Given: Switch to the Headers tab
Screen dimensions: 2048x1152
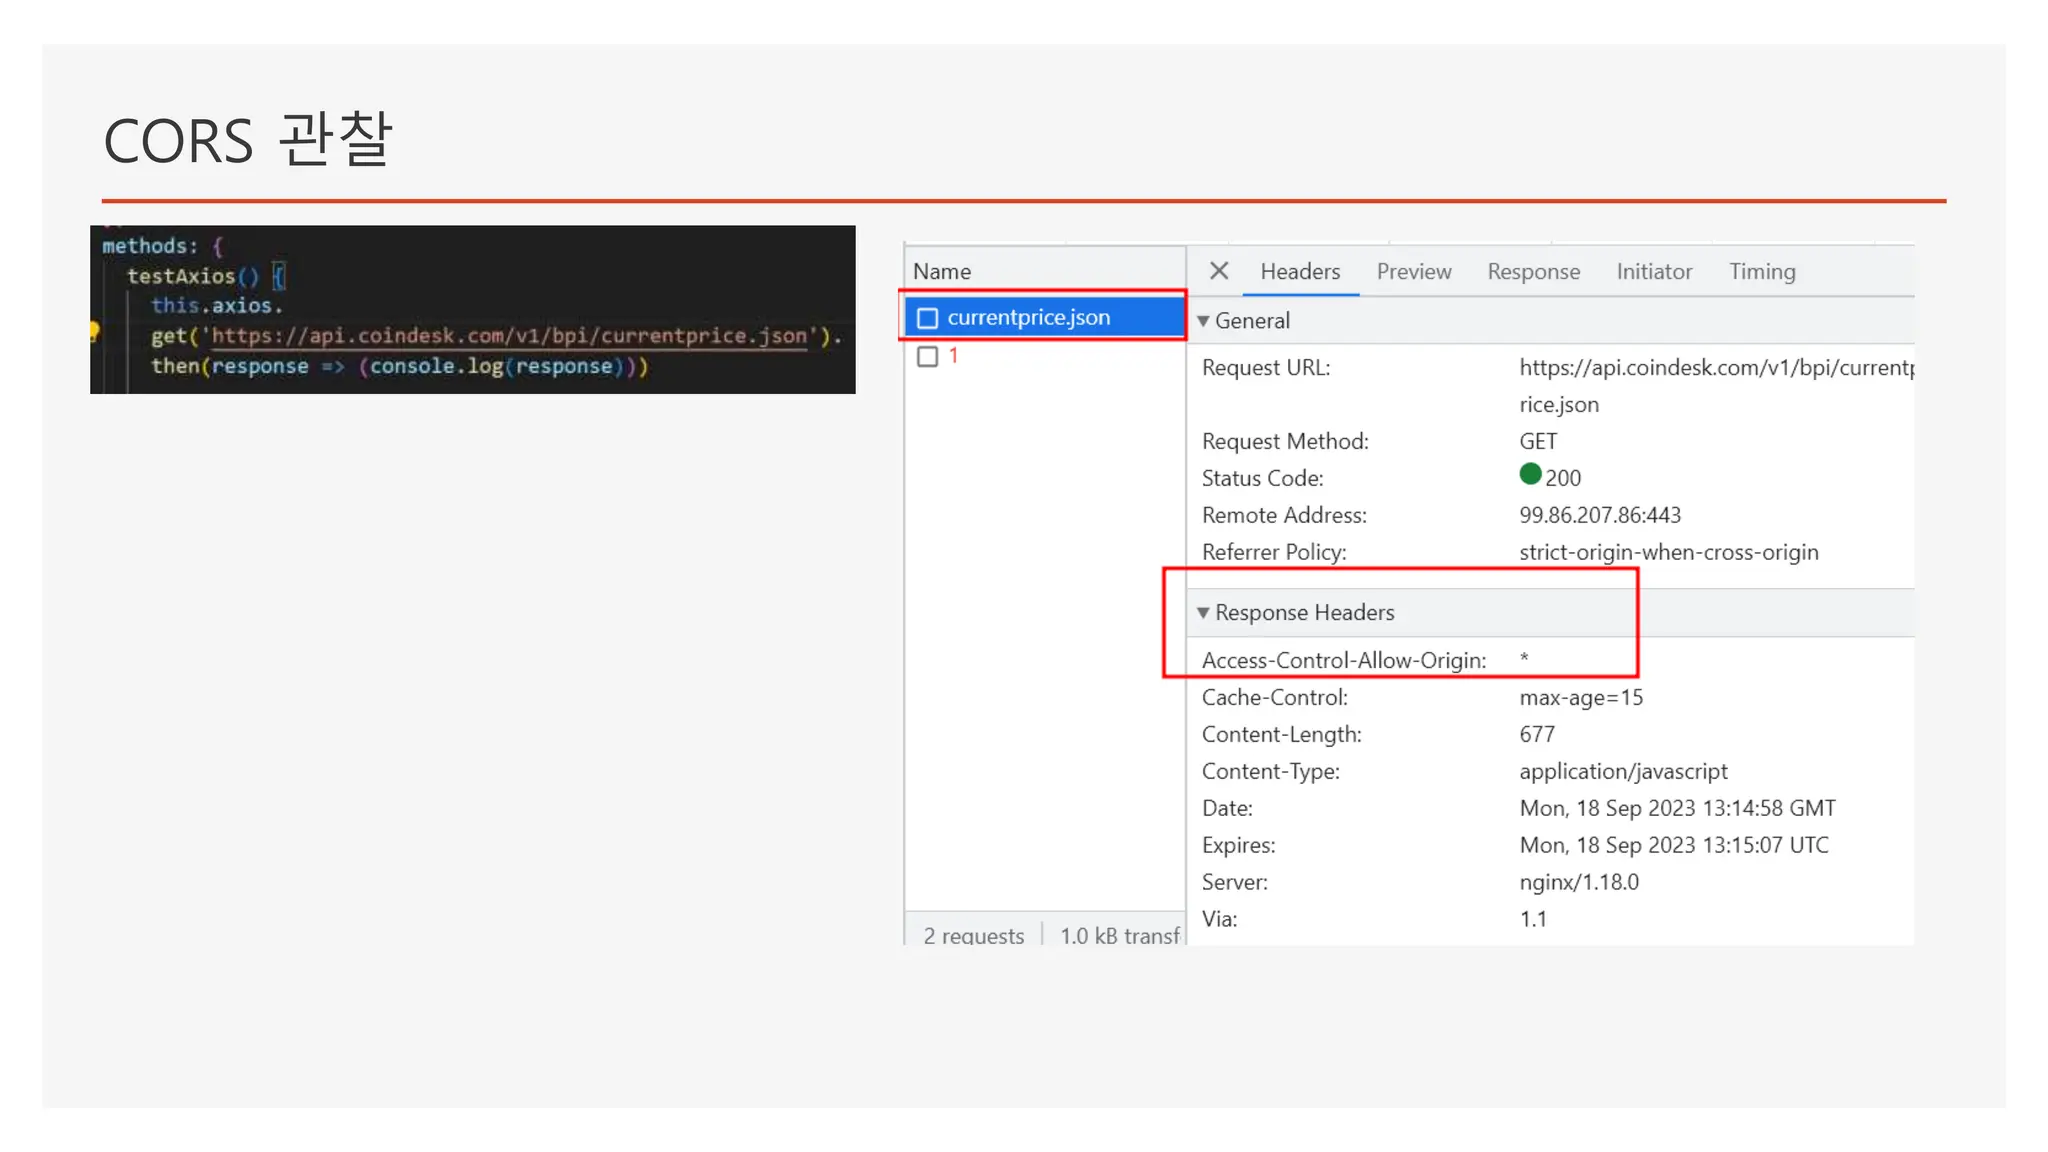Looking at the screenshot, I should 1299,272.
